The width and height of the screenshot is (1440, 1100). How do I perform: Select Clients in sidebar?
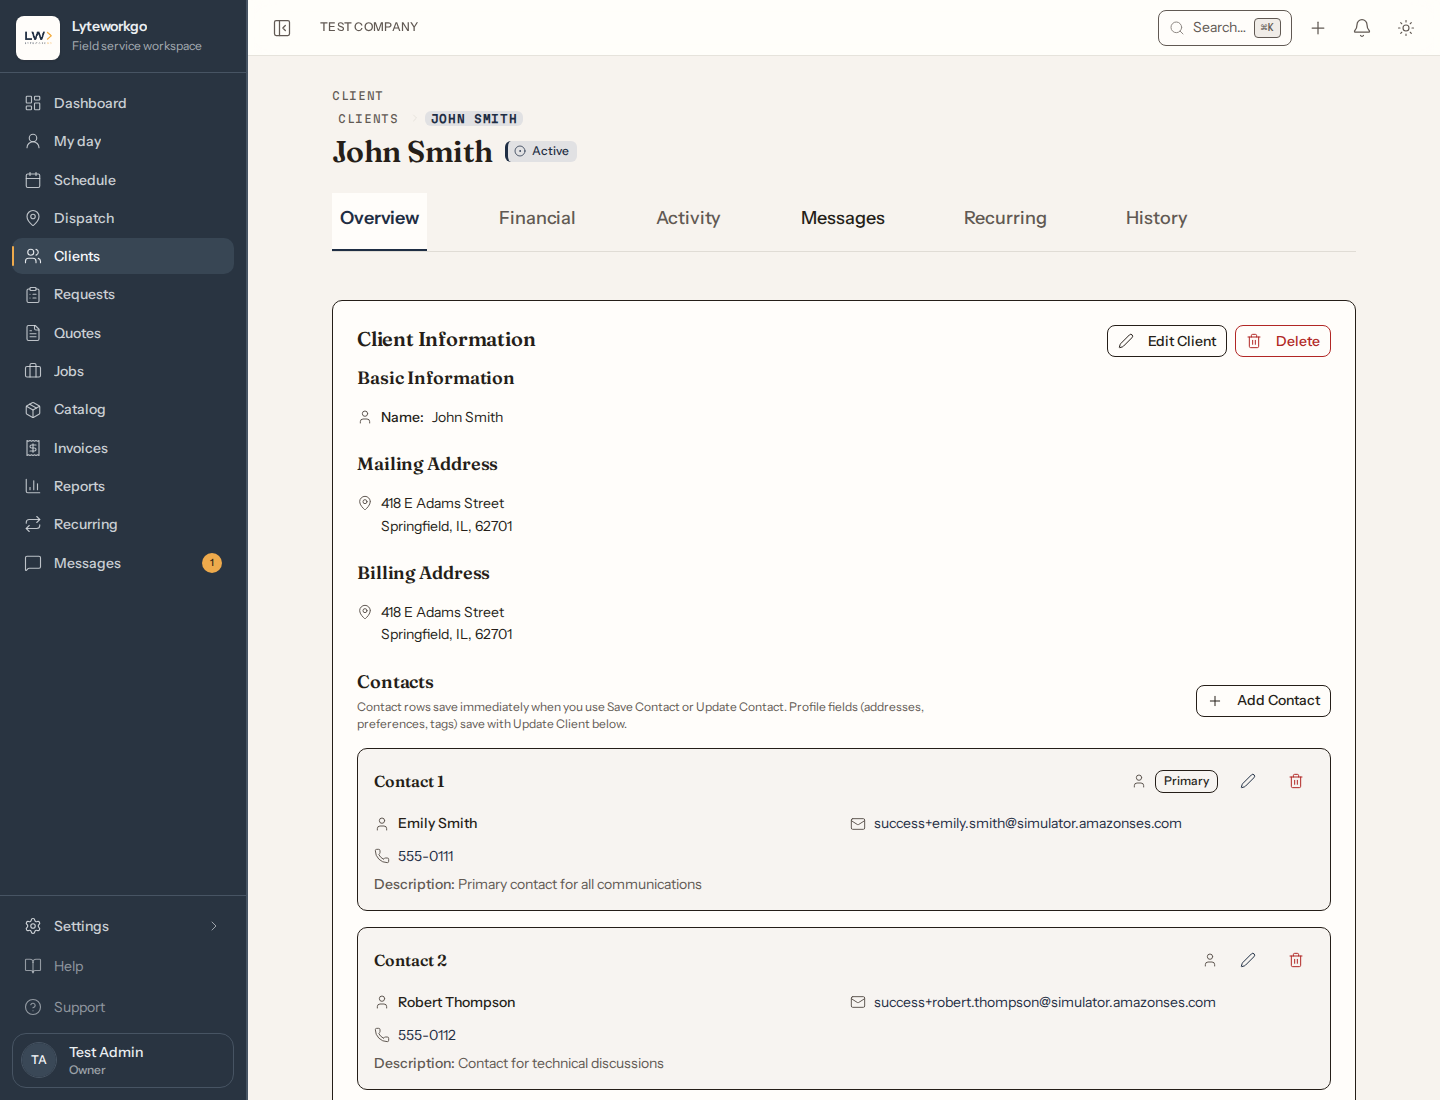tap(123, 256)
